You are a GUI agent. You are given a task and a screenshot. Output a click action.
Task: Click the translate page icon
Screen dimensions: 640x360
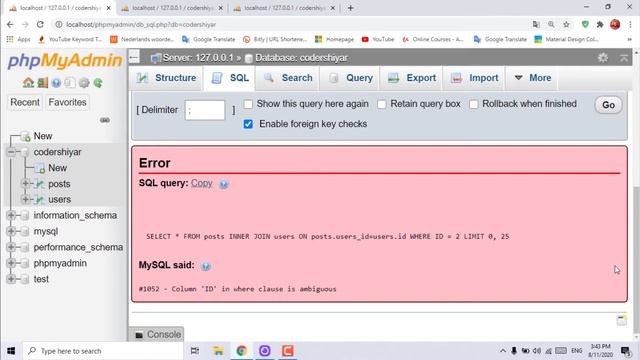point(536,24)
